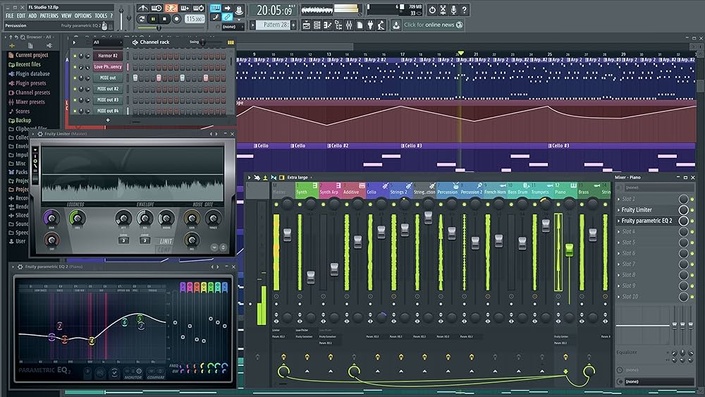Open the Pattern 28 selector dropdown
Viewport: 705px width, 397px height.
click(273, 25)
